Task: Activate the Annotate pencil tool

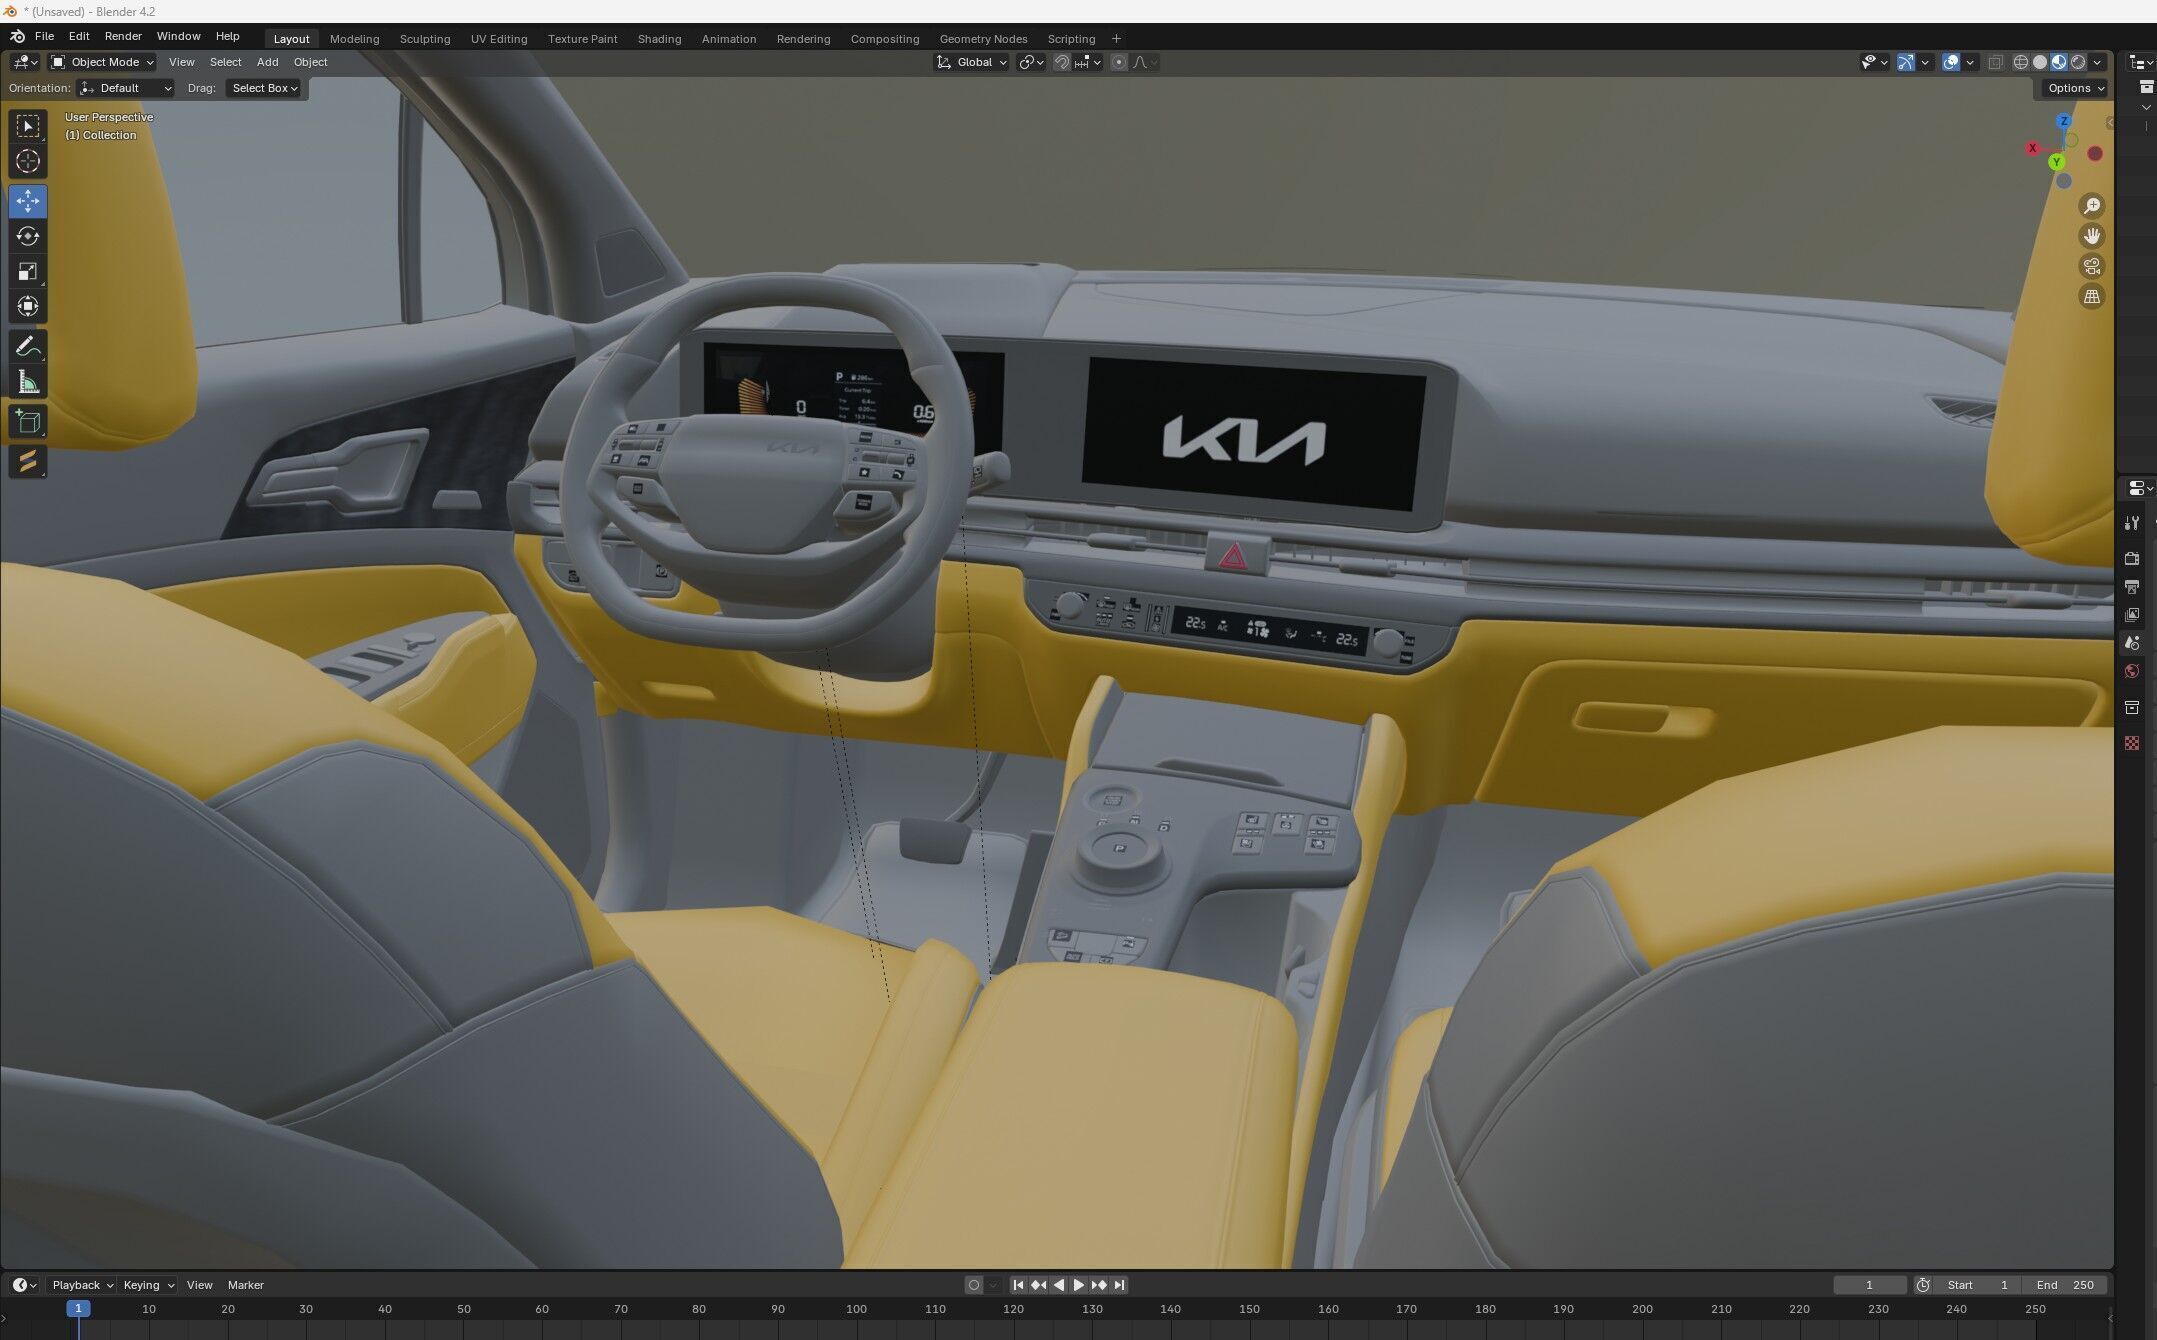Action: (28, 347)
